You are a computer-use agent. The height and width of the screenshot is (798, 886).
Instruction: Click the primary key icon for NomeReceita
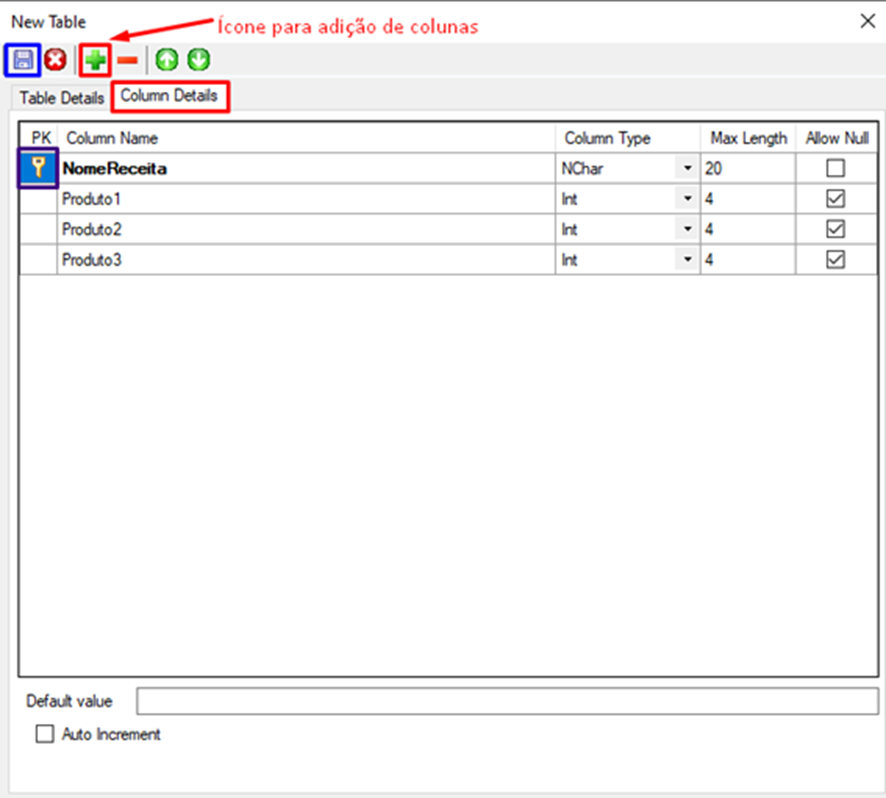point(38,169)
